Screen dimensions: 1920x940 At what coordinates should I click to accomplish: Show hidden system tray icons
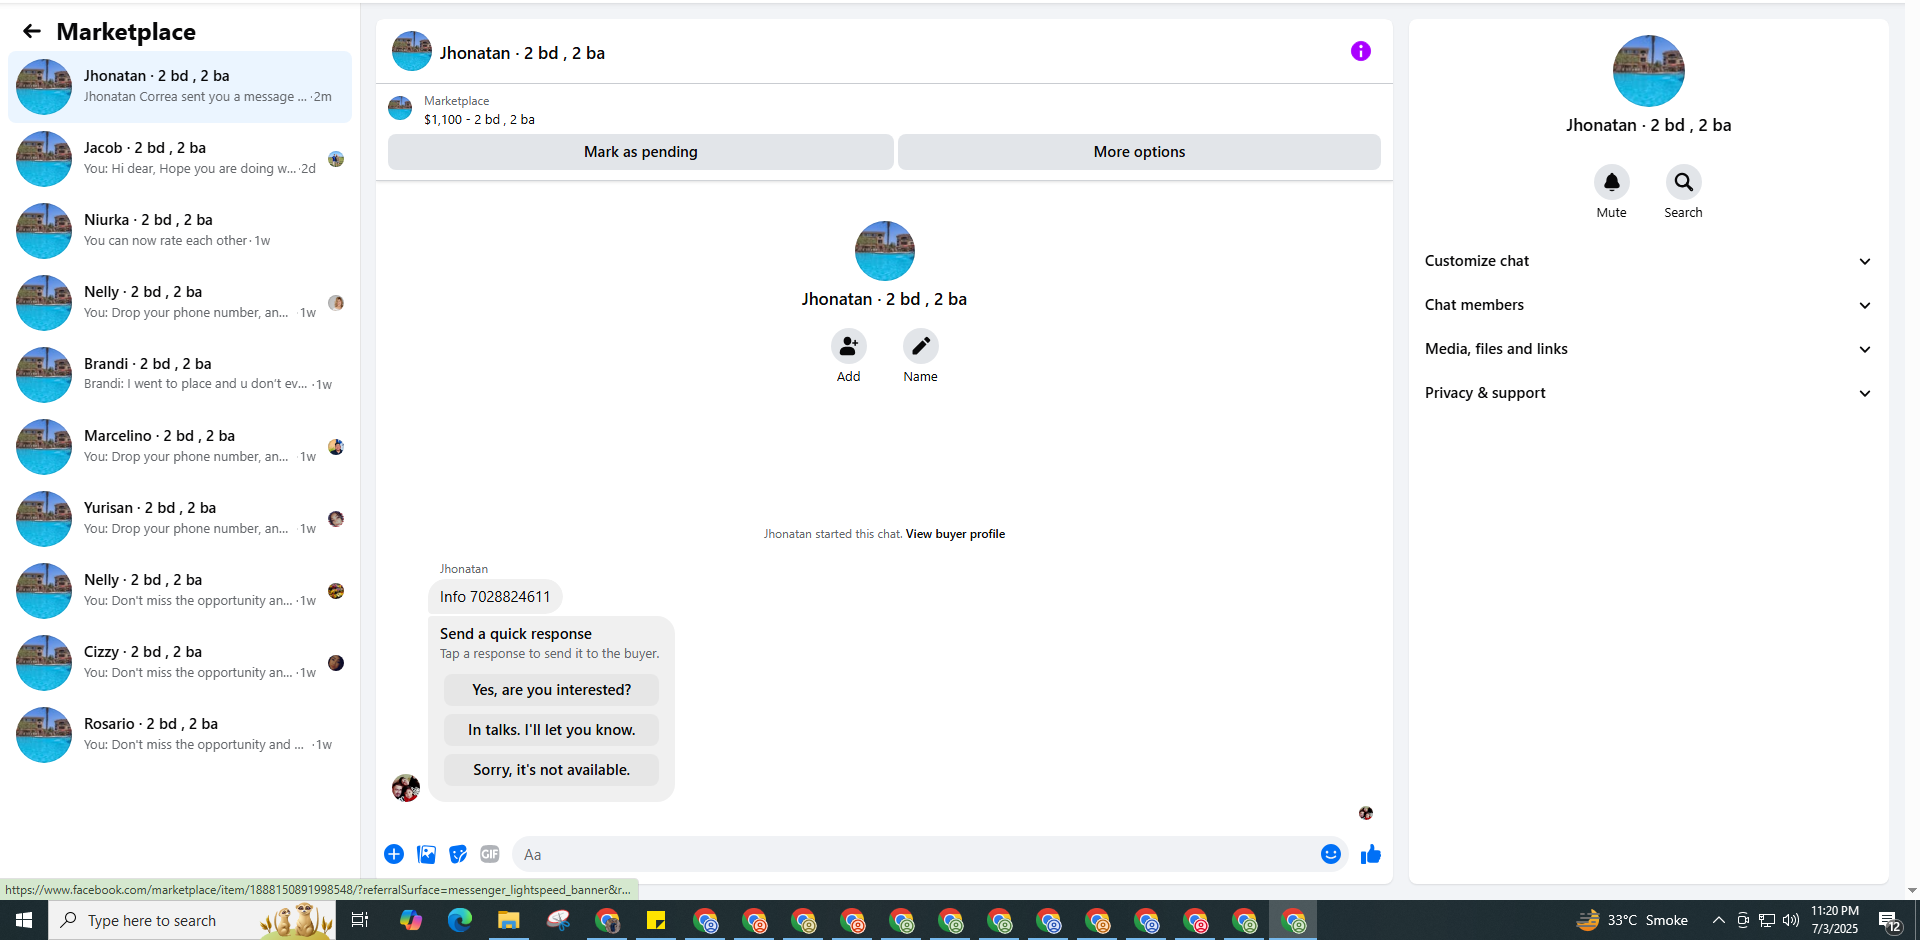(x=1718, y=920)
